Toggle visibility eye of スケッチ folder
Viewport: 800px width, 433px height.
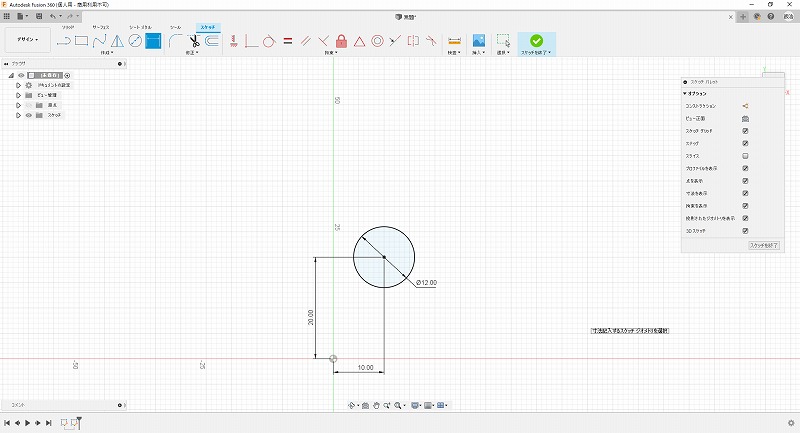click(28, 115)
